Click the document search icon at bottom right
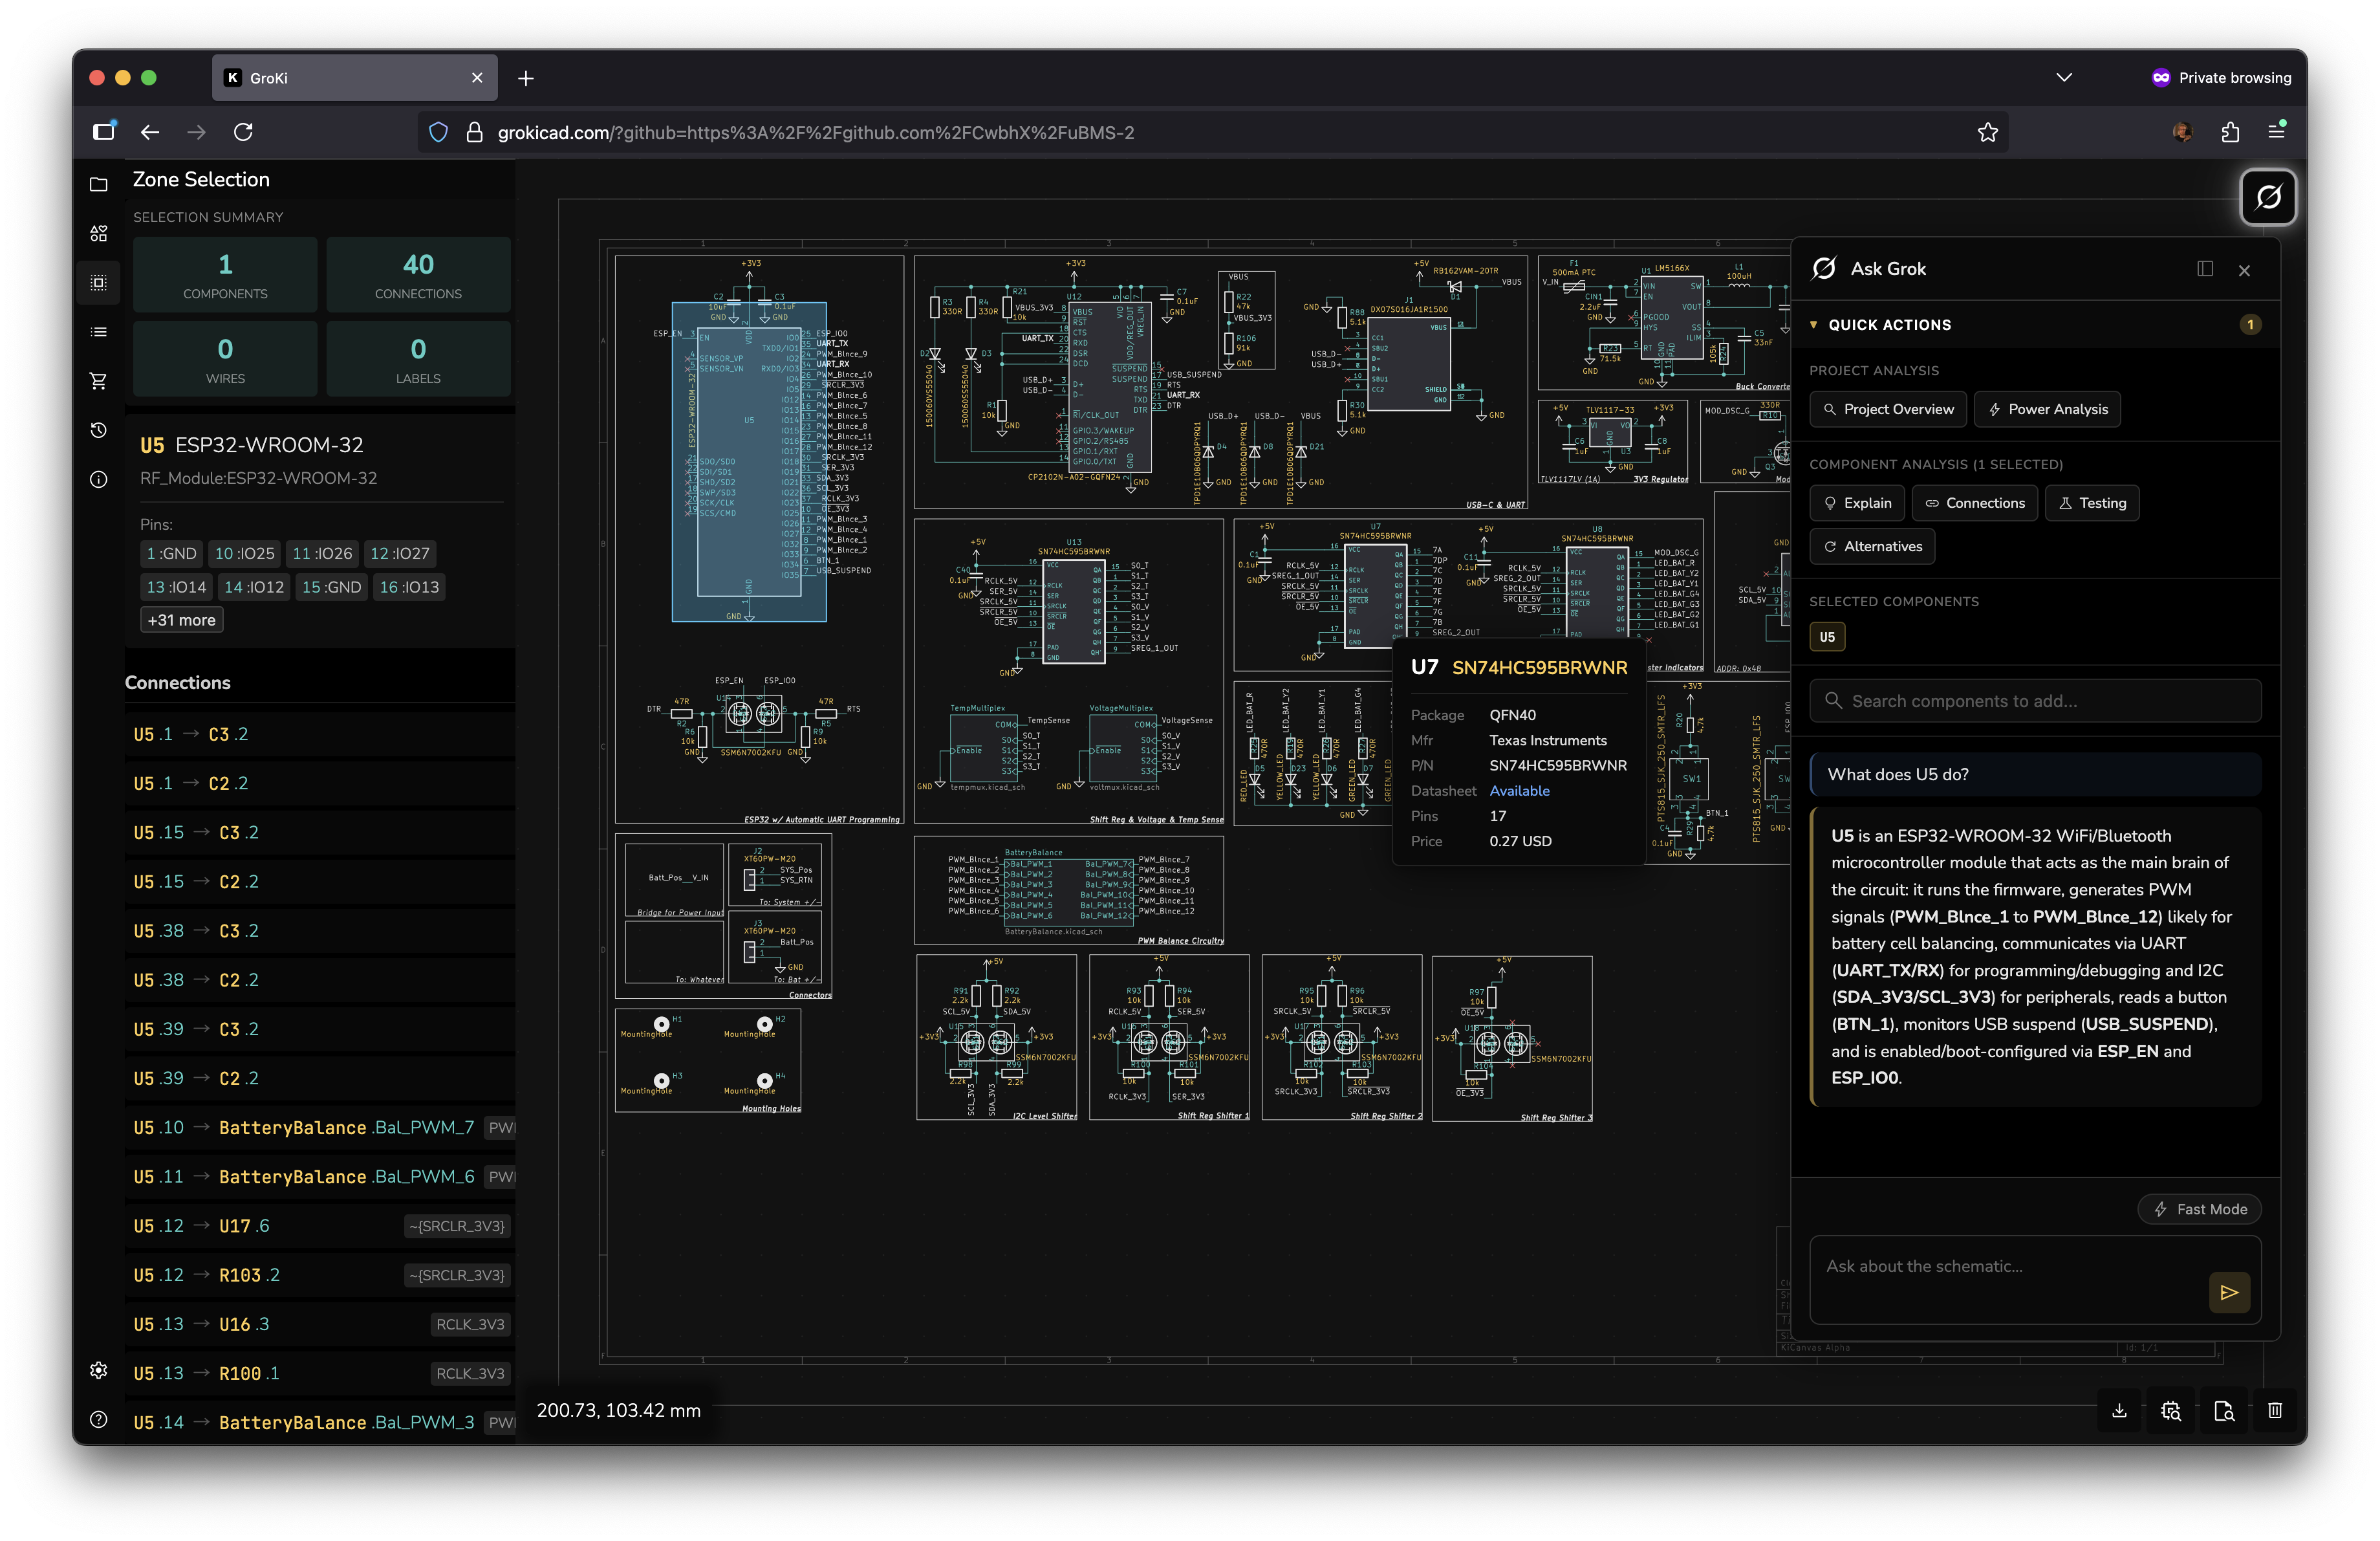This screenshot has height=1541, width=2380. click(x=2223, y=1410)
